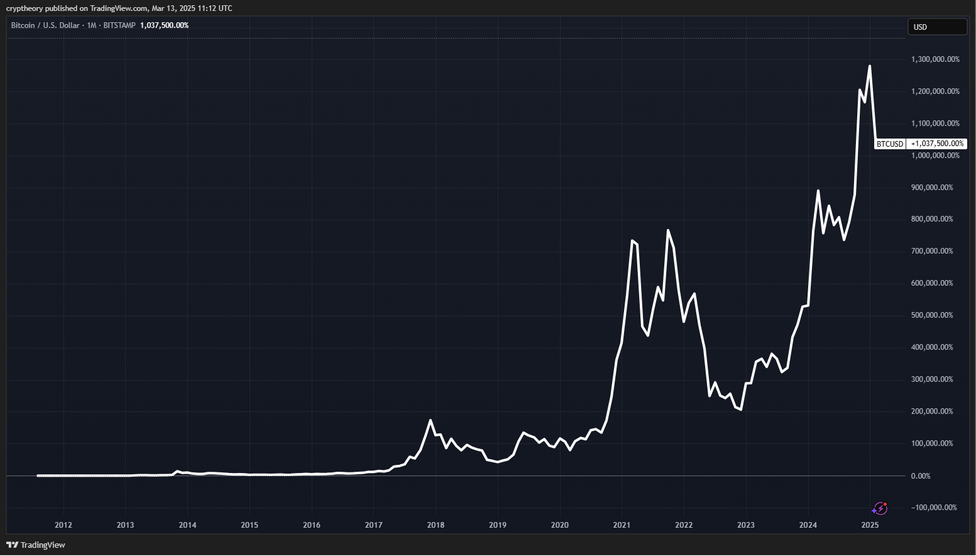Click the −100,000.00% price axis label
976x556 pixels.
pyautogui.click(x=934, y=507)
